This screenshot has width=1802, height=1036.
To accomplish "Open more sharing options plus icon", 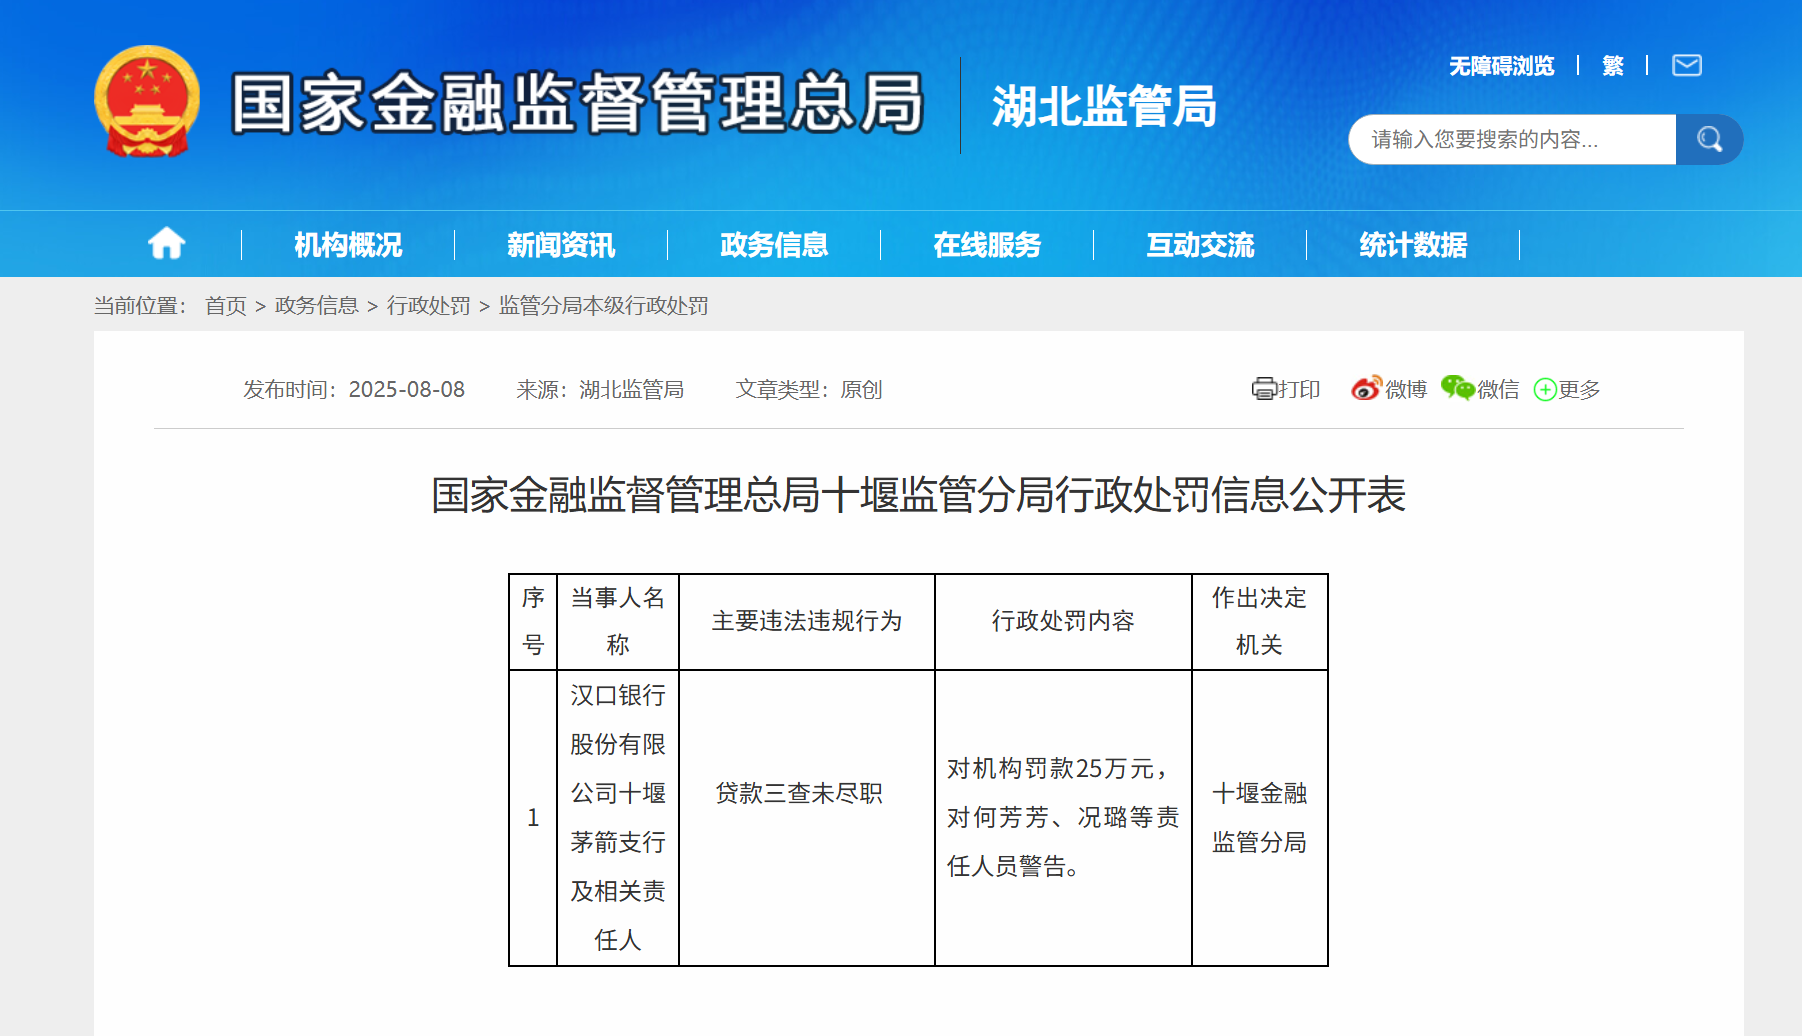I will click(x=1545, y=389).
